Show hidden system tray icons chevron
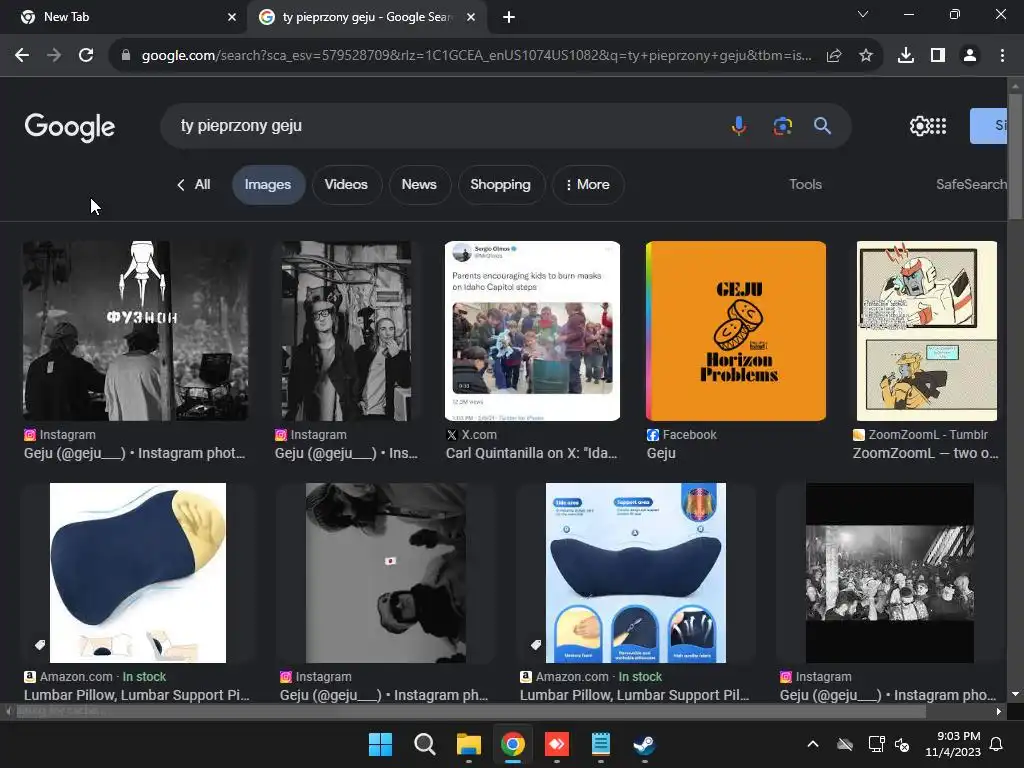 (813, 744)
